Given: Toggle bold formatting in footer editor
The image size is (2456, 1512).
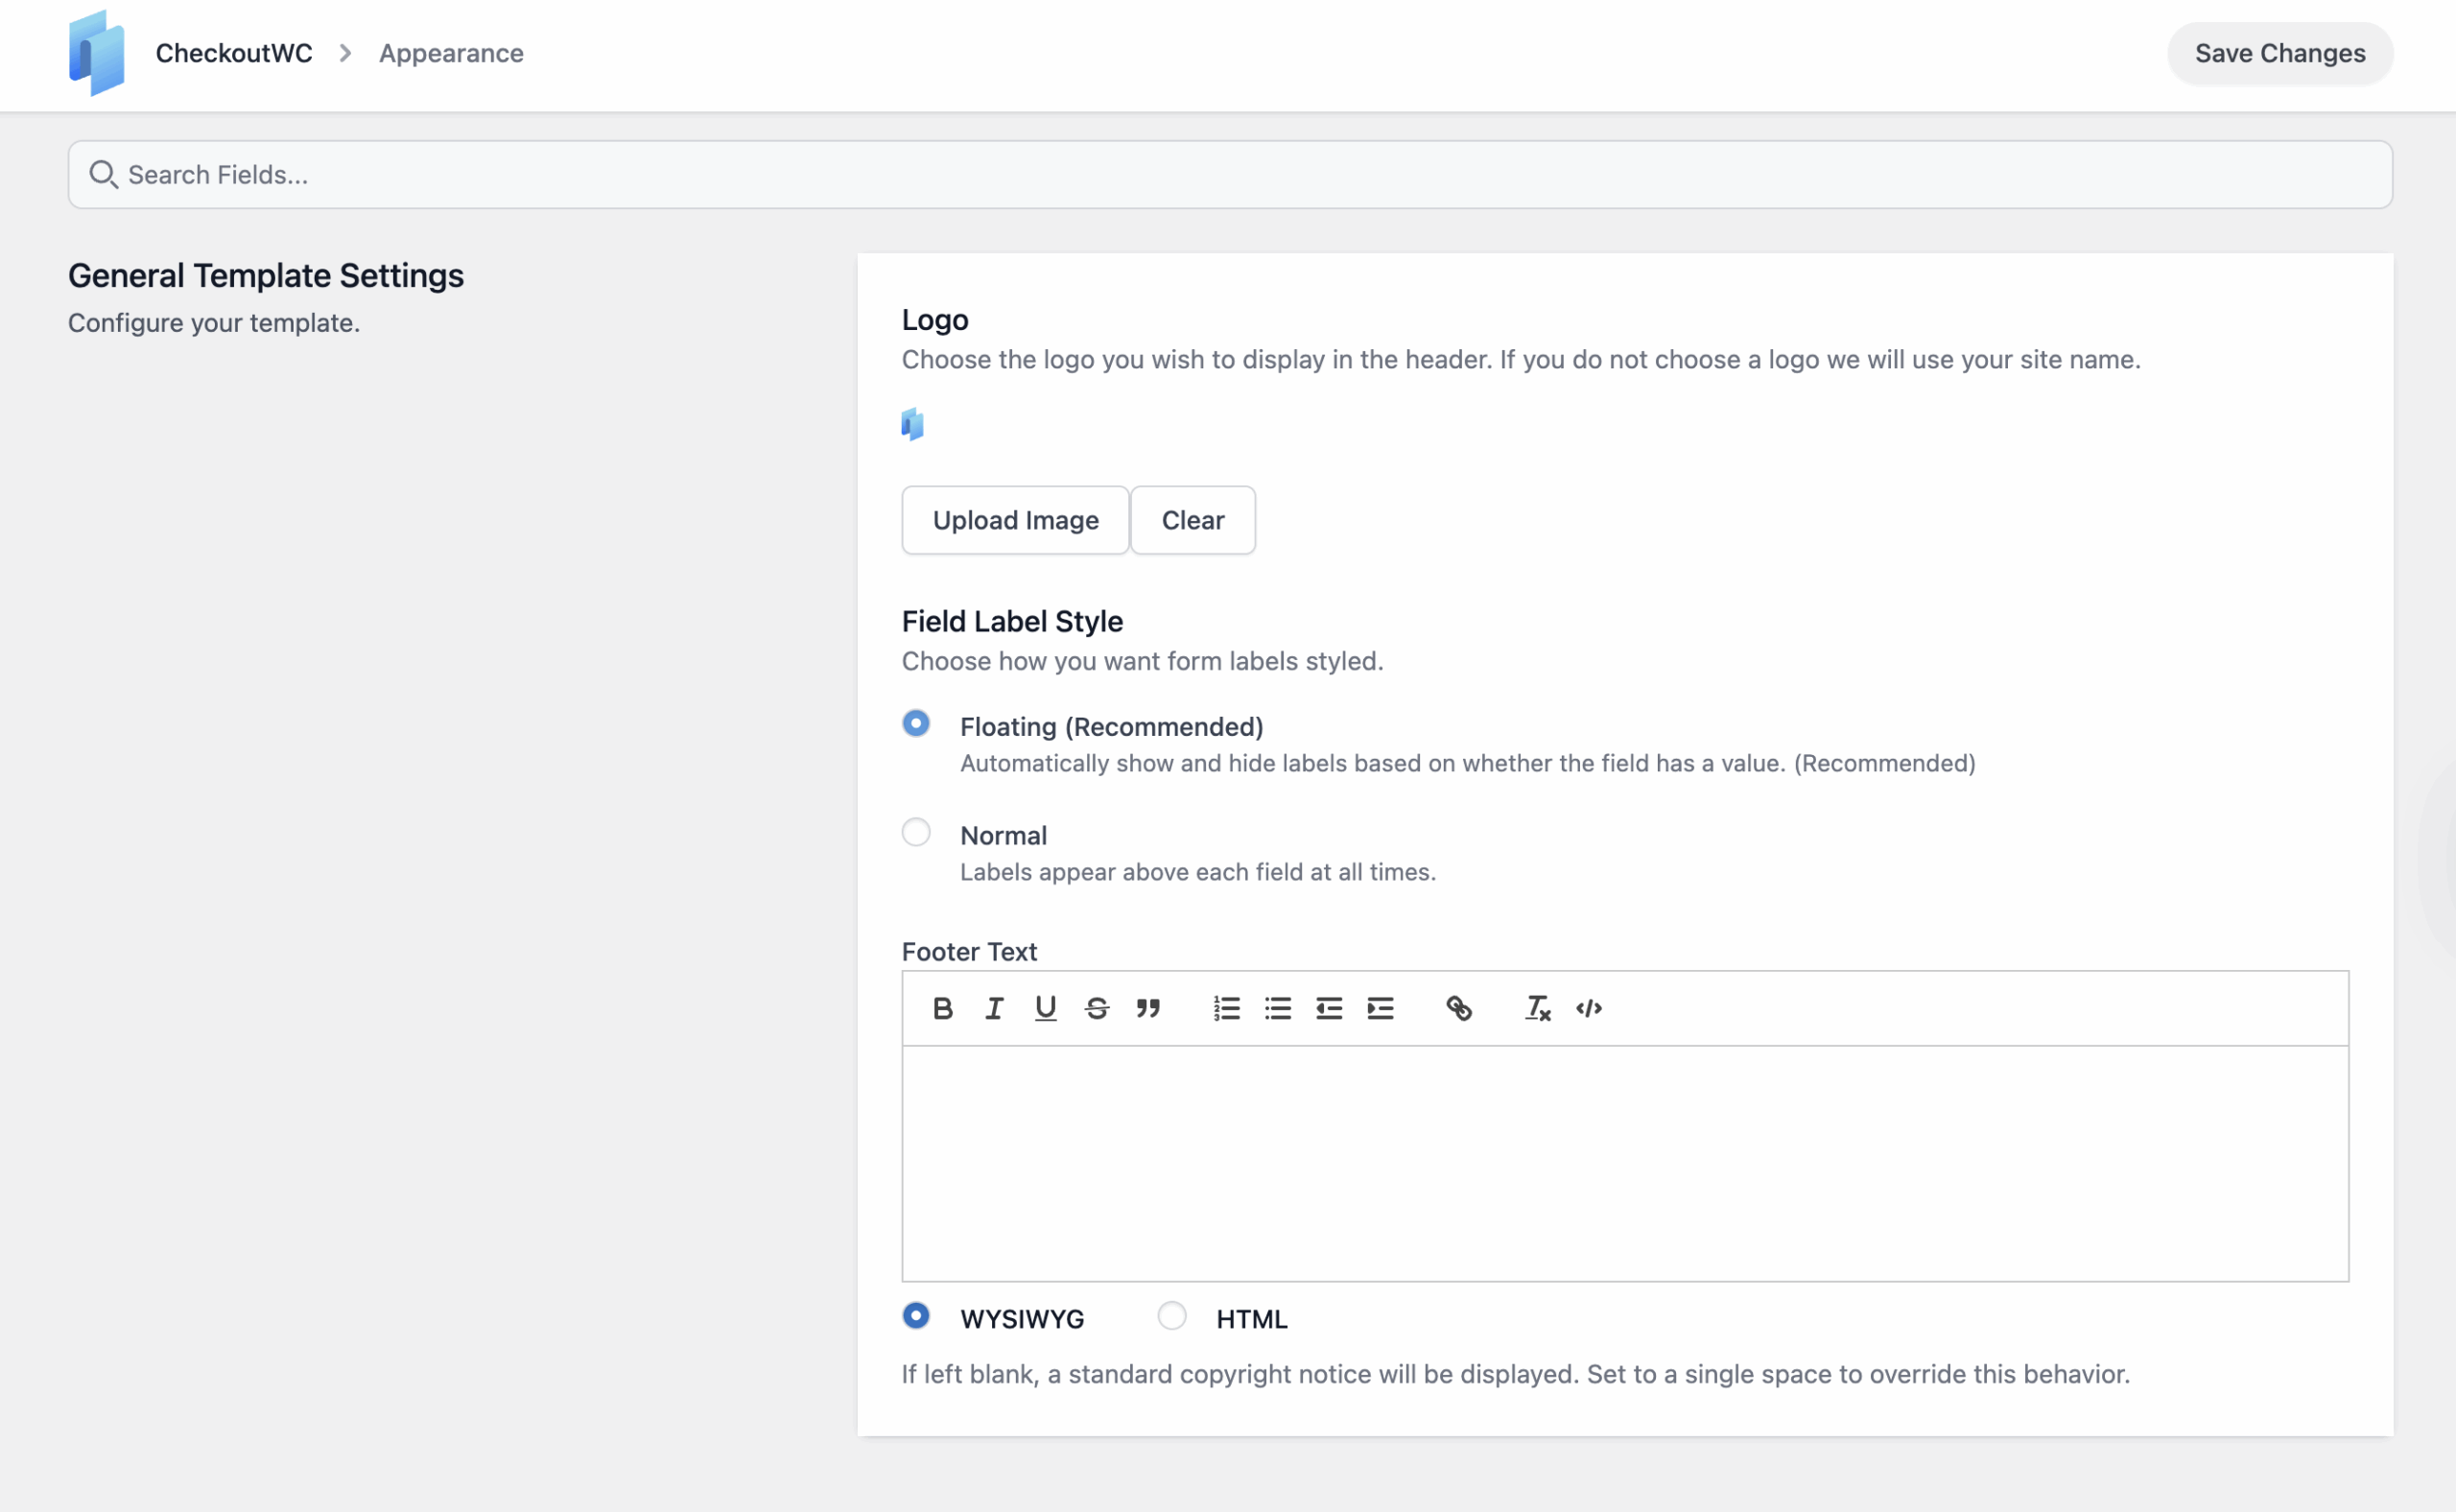Looking at the screenshot, I should [942, 1008].
